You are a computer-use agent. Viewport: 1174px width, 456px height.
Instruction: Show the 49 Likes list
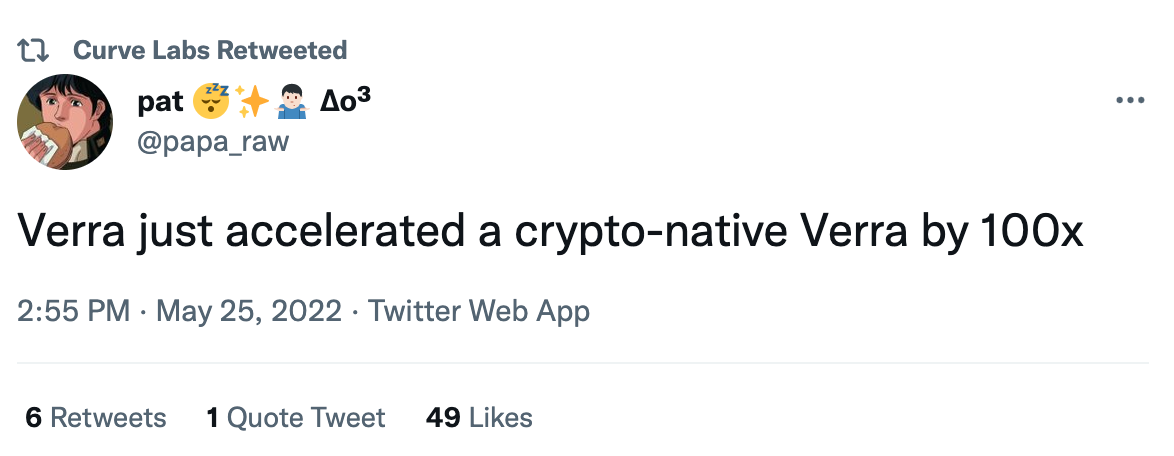[x=479, y=417]
